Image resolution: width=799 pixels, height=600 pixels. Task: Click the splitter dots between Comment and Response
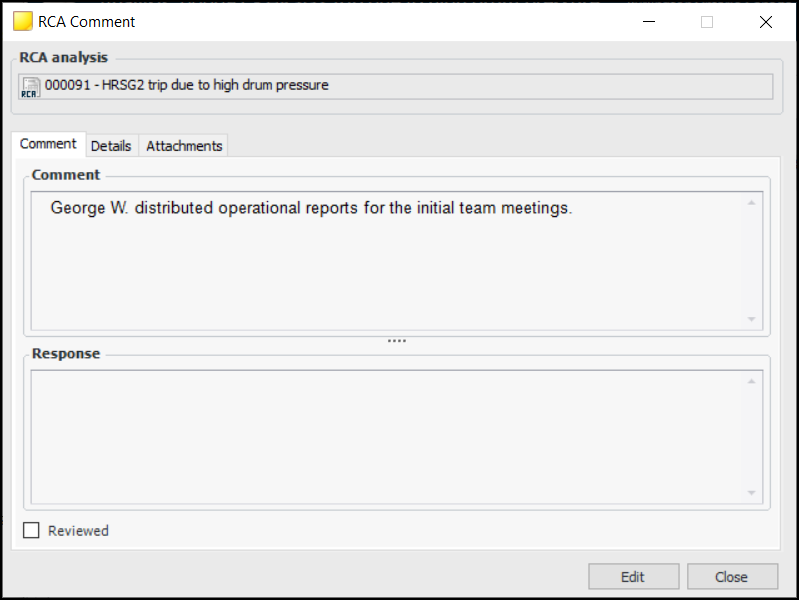point(397,341)
